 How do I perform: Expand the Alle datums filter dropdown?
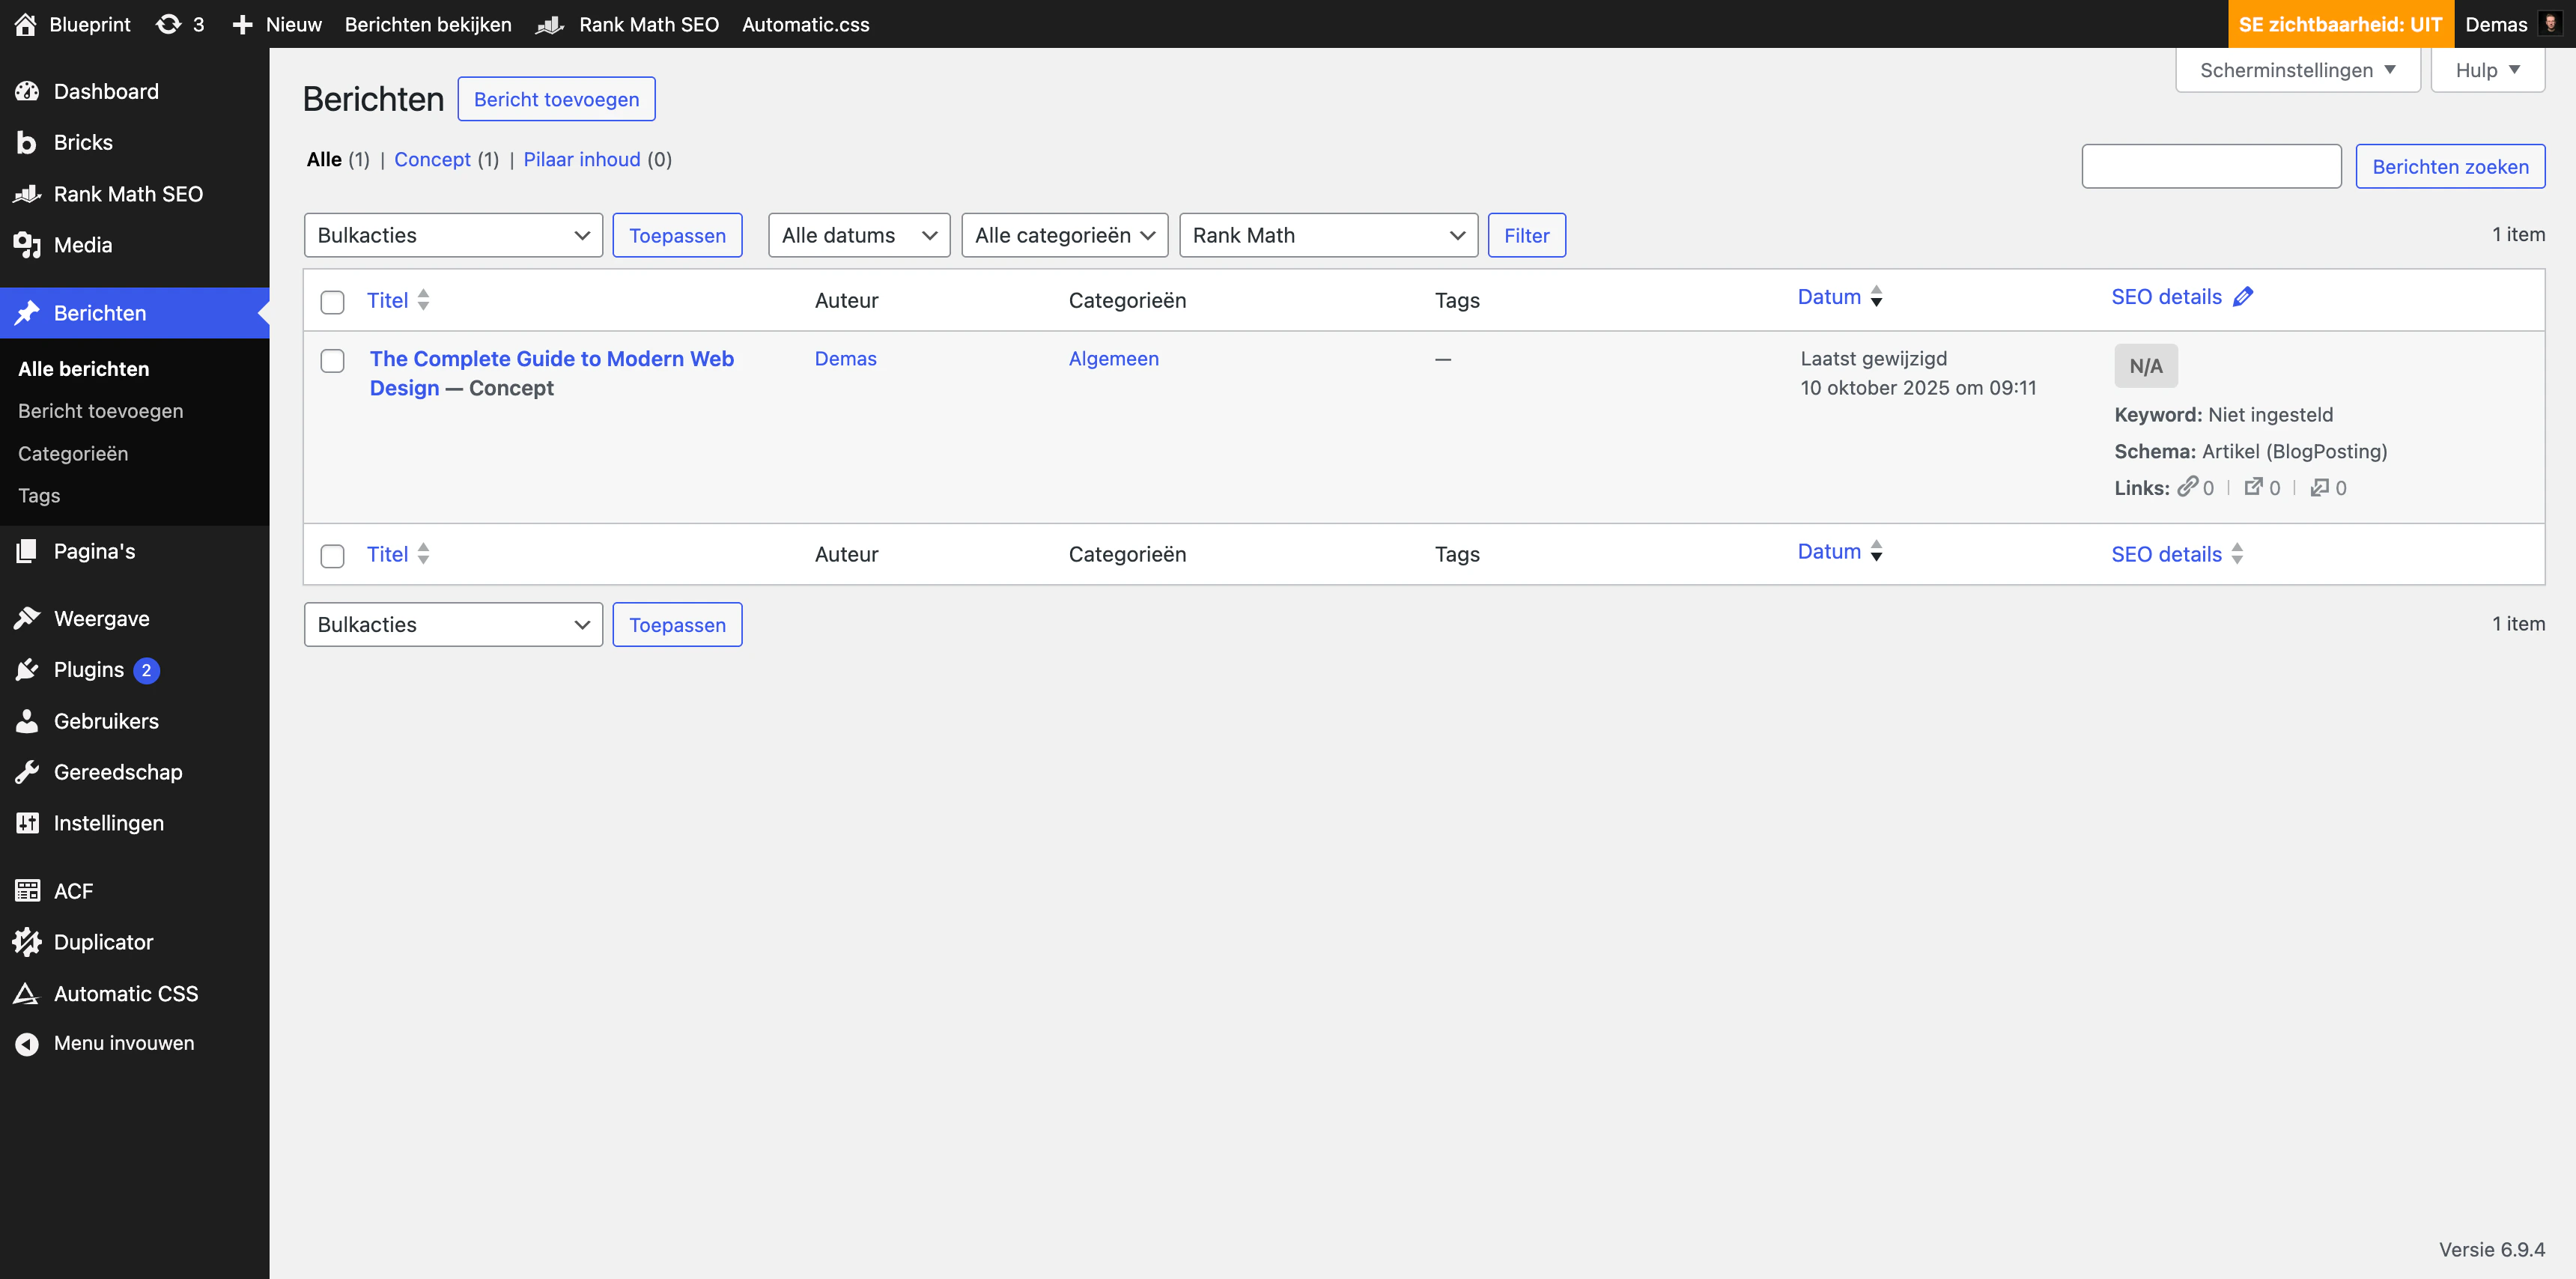pyautogui.click(x=858, y=235)
